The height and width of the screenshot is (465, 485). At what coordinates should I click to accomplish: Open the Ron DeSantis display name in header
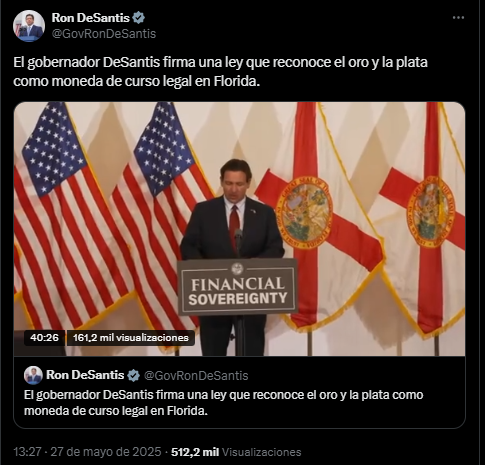90,18
